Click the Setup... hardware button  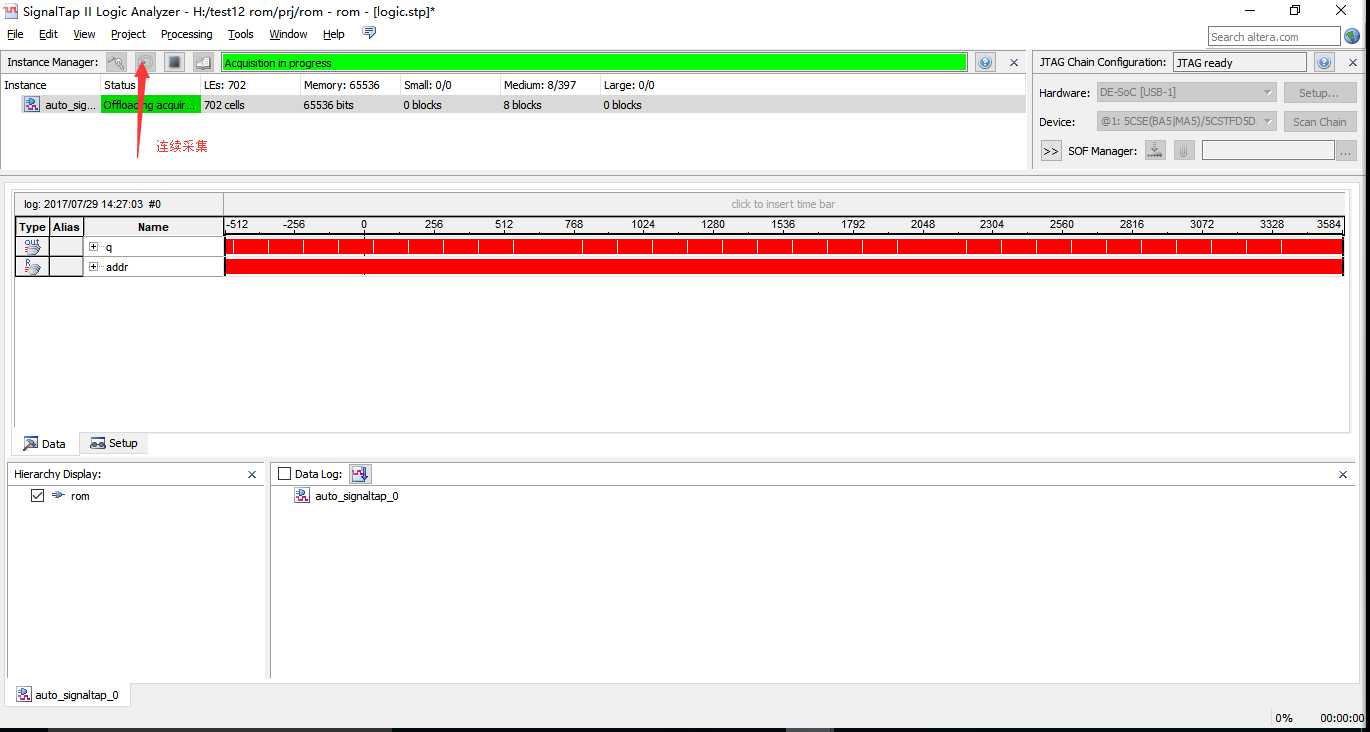point(1319,93)
